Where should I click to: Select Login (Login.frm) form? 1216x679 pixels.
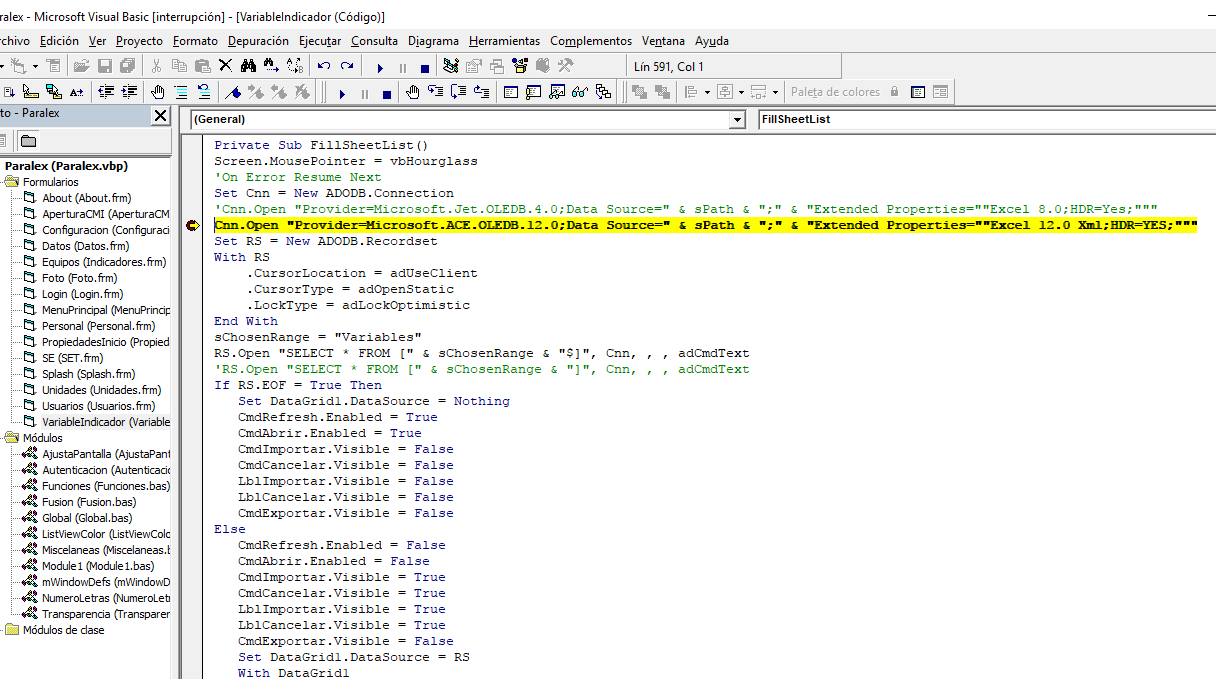tap(82, 294)
